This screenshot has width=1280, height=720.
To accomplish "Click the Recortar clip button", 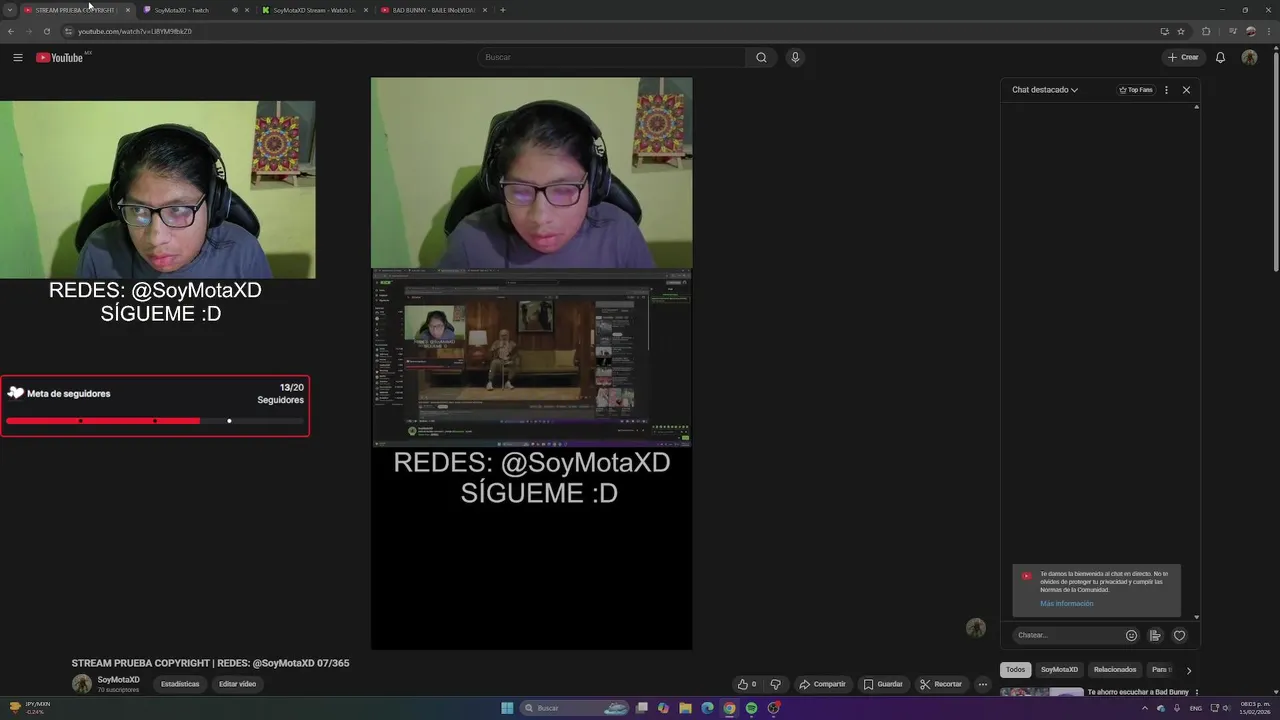I will tap(941, 684).
